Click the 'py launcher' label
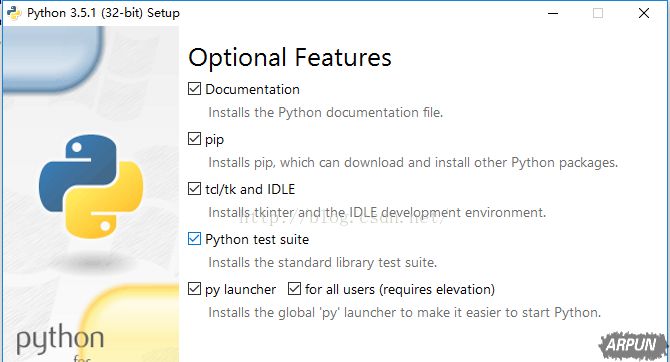670x362 pixels. click(241, 289)
